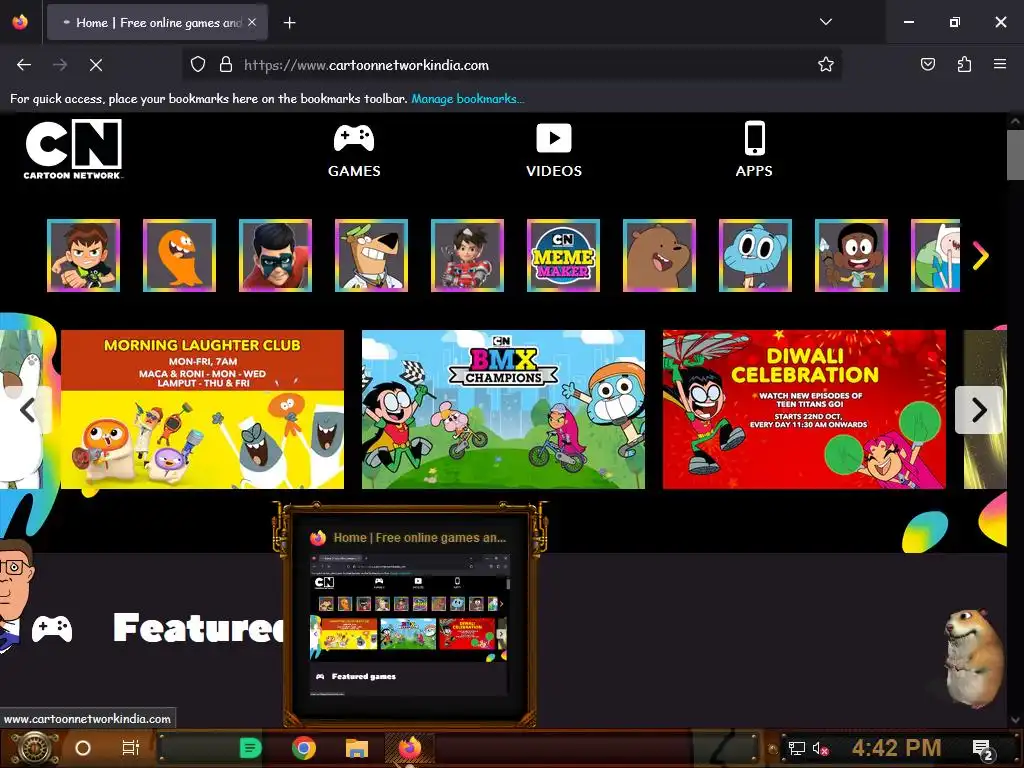Open Task View on the taskbar
1024x768 pixels.
(x=131, y=748)
